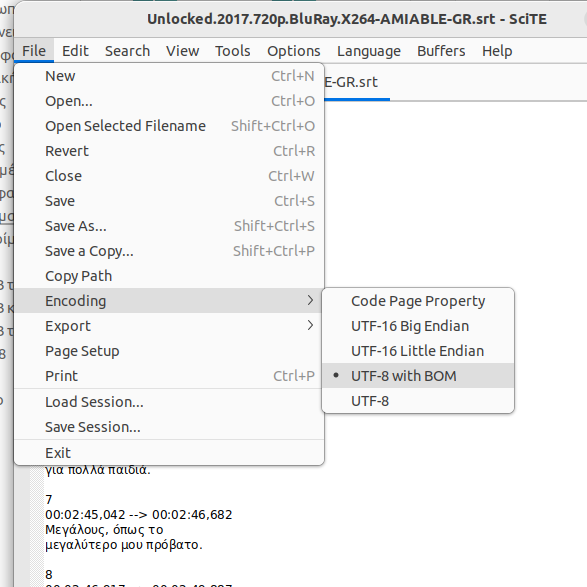Select UTF-16 Big Endian encoding
This screenshot has height=587, width=587.
[418, 326]
